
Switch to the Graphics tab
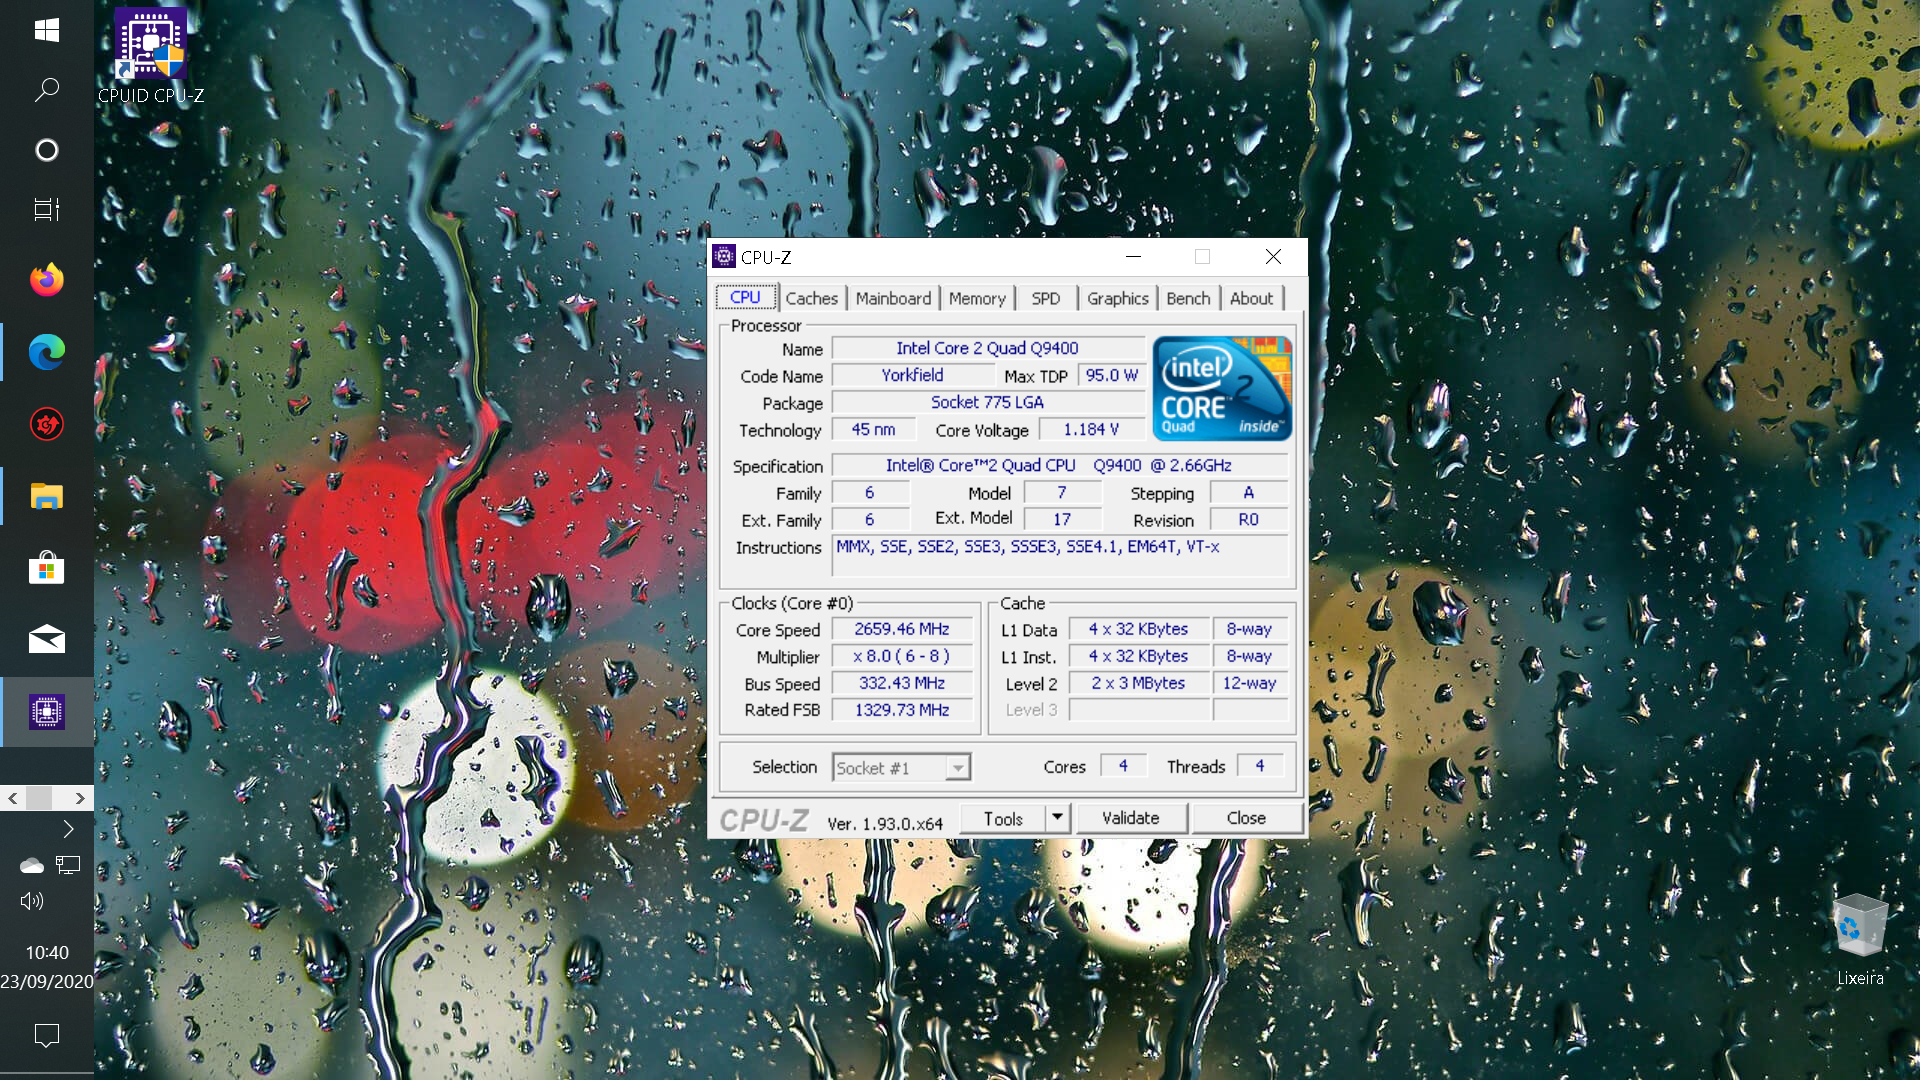1117,298
